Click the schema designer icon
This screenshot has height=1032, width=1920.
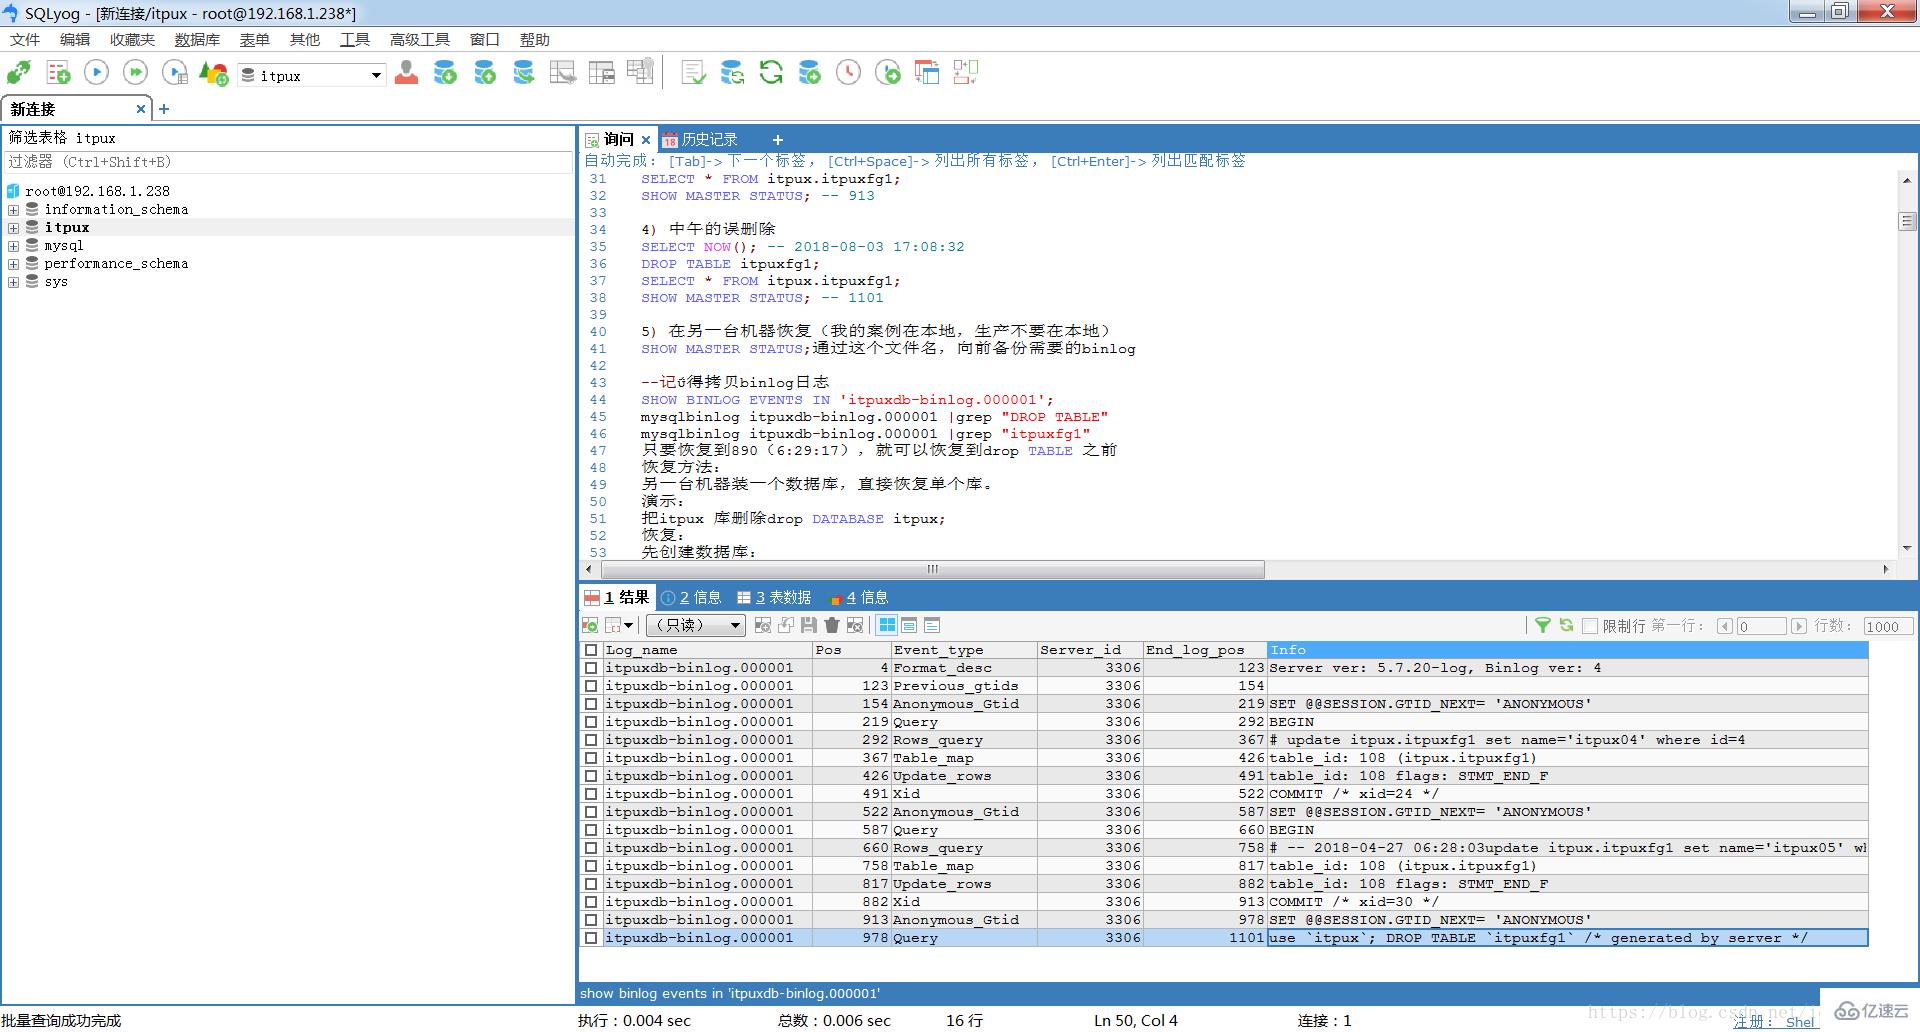(x=965, y=72)
